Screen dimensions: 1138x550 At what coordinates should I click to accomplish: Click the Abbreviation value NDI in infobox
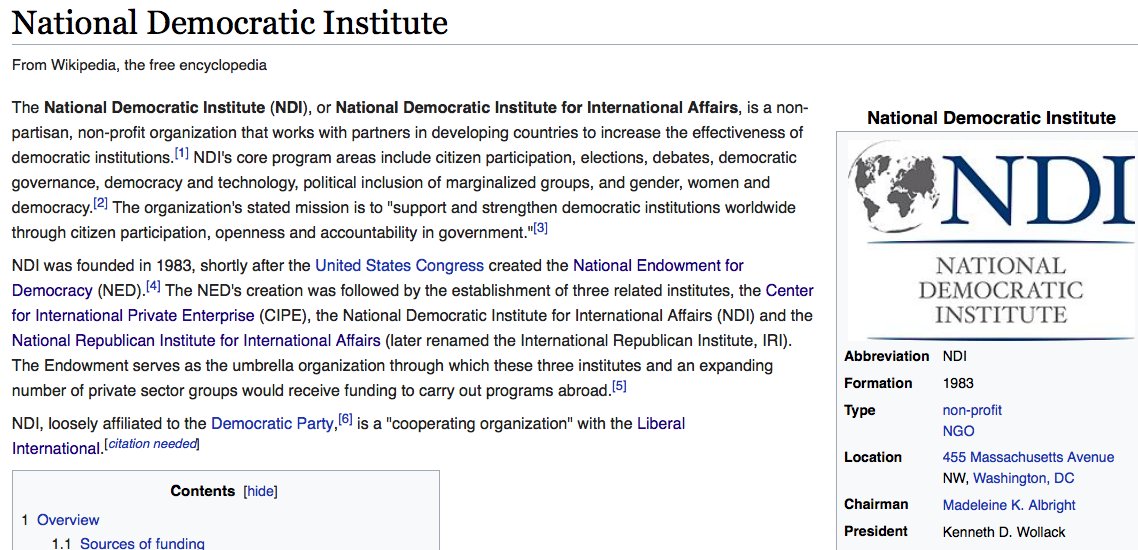(x=954, y=356)
